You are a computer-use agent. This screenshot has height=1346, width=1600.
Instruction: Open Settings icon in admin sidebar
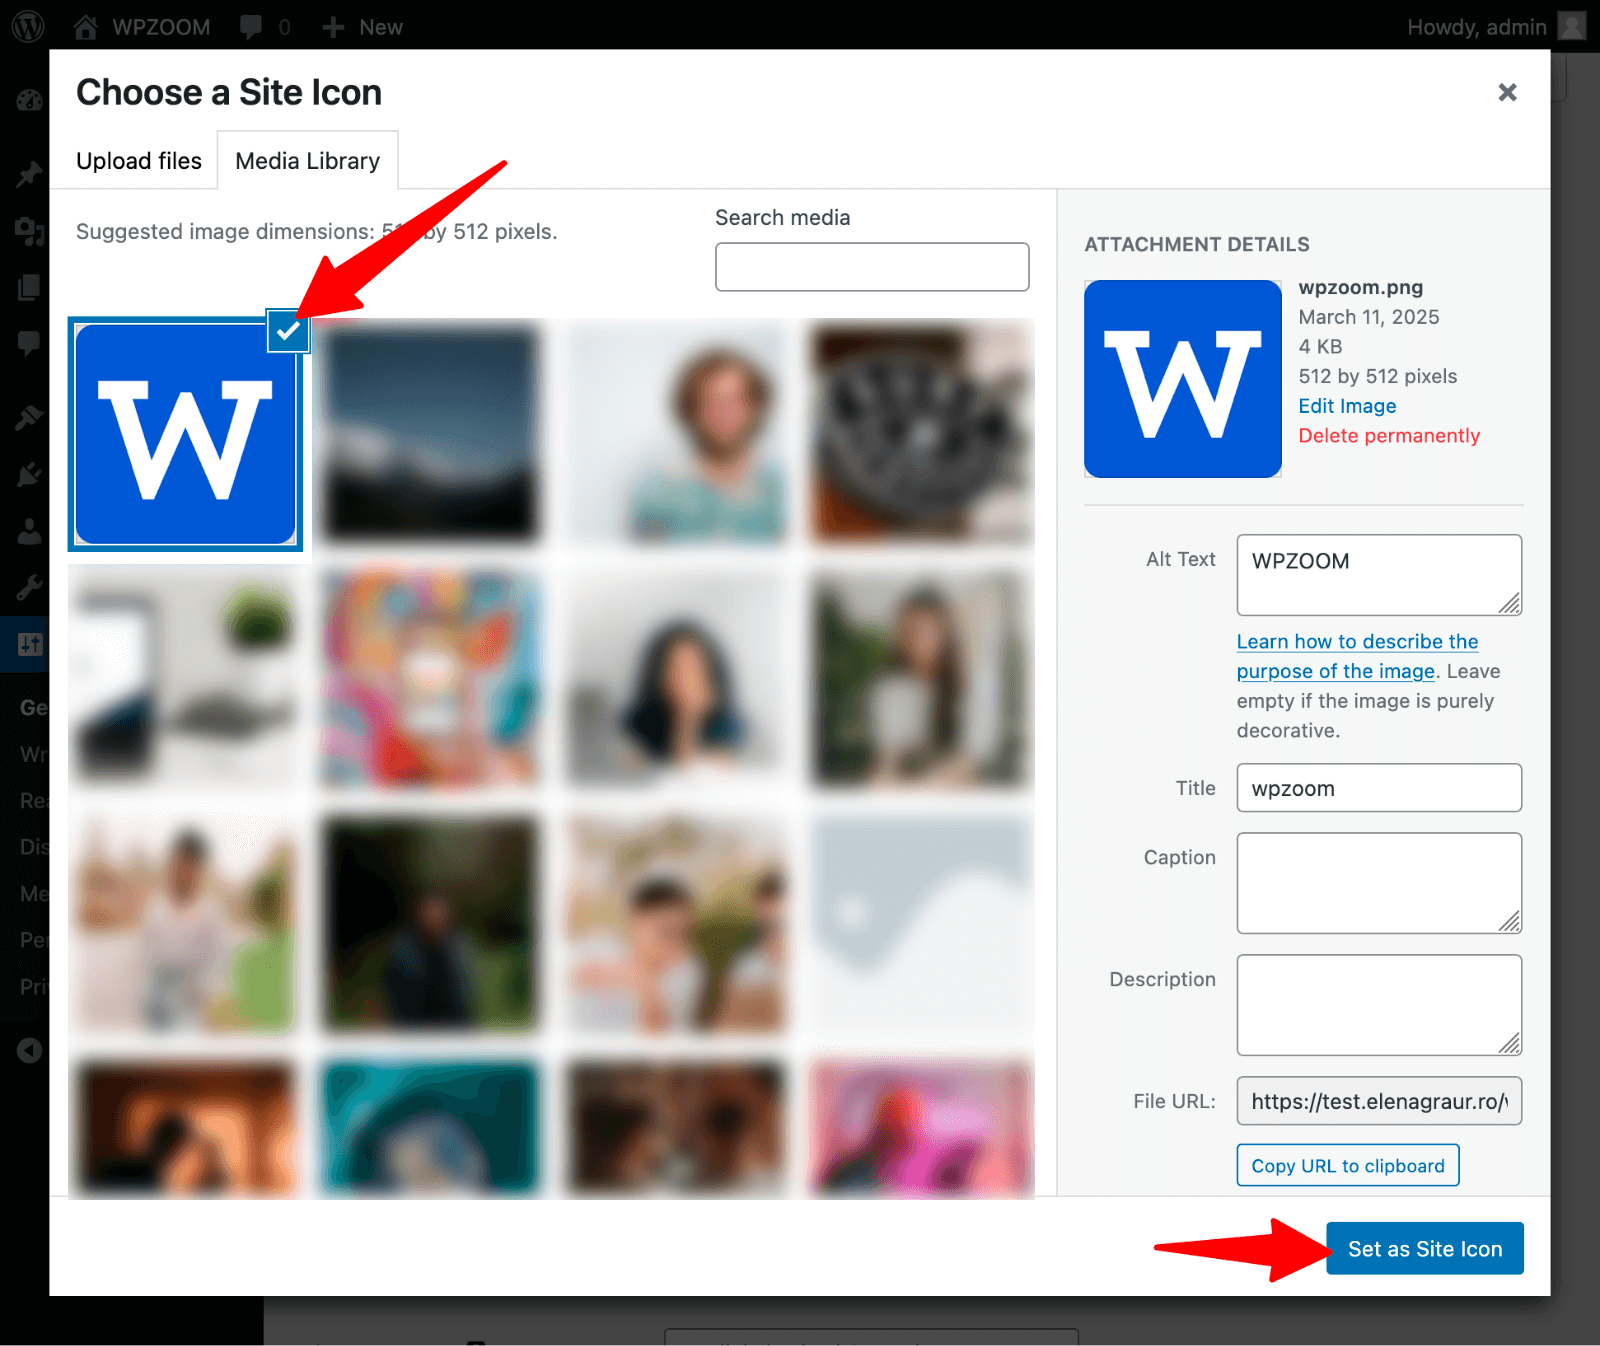29,644
